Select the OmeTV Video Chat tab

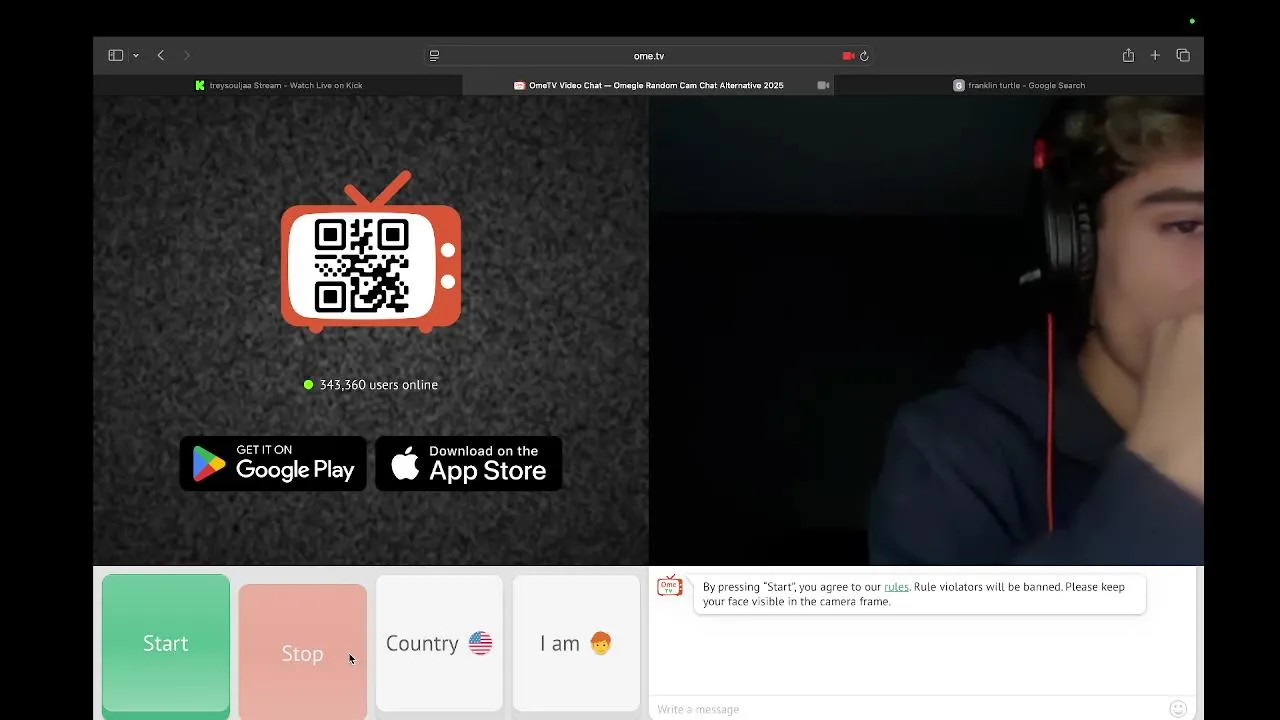tap(648, 85)
